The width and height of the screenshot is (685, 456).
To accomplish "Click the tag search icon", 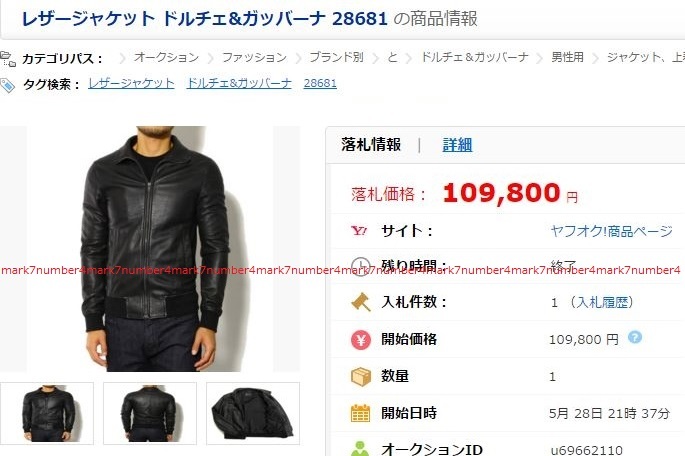I will click(7, 85).
